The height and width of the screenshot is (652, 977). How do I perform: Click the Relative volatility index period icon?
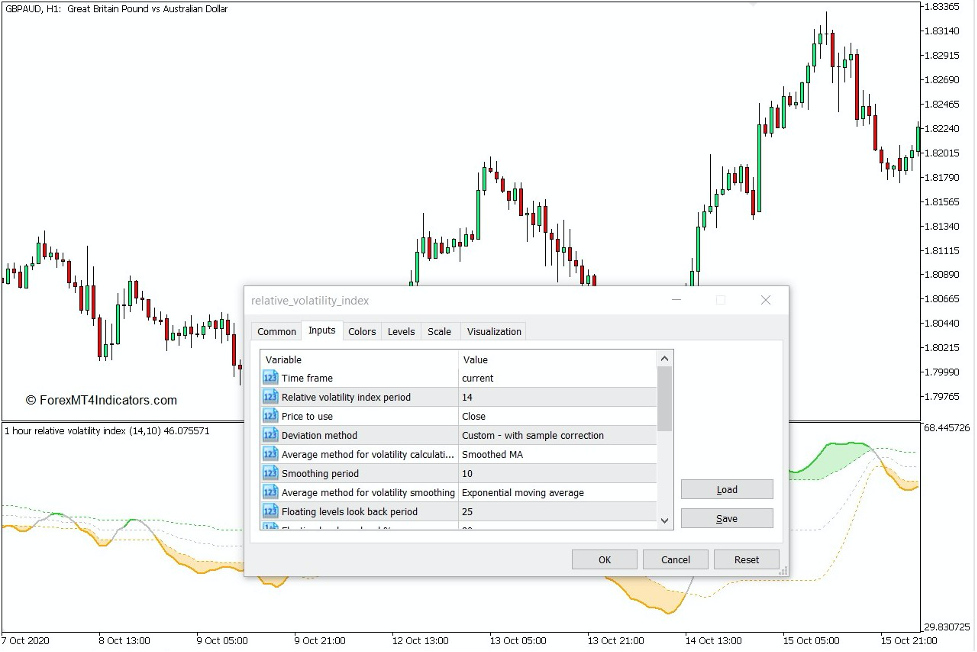270,397
